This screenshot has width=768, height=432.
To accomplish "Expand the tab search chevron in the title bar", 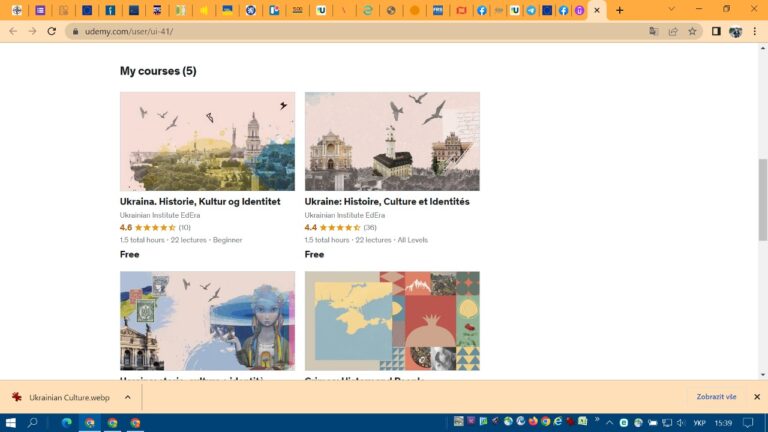I will click(x=672, y=10).
